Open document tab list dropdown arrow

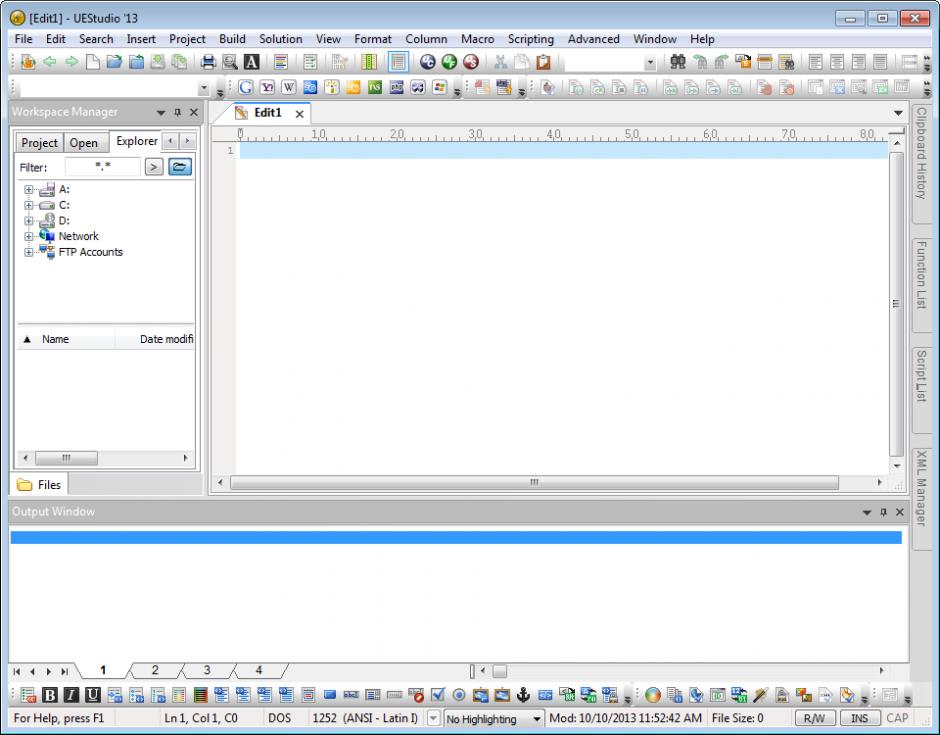[x=898, y=113]
